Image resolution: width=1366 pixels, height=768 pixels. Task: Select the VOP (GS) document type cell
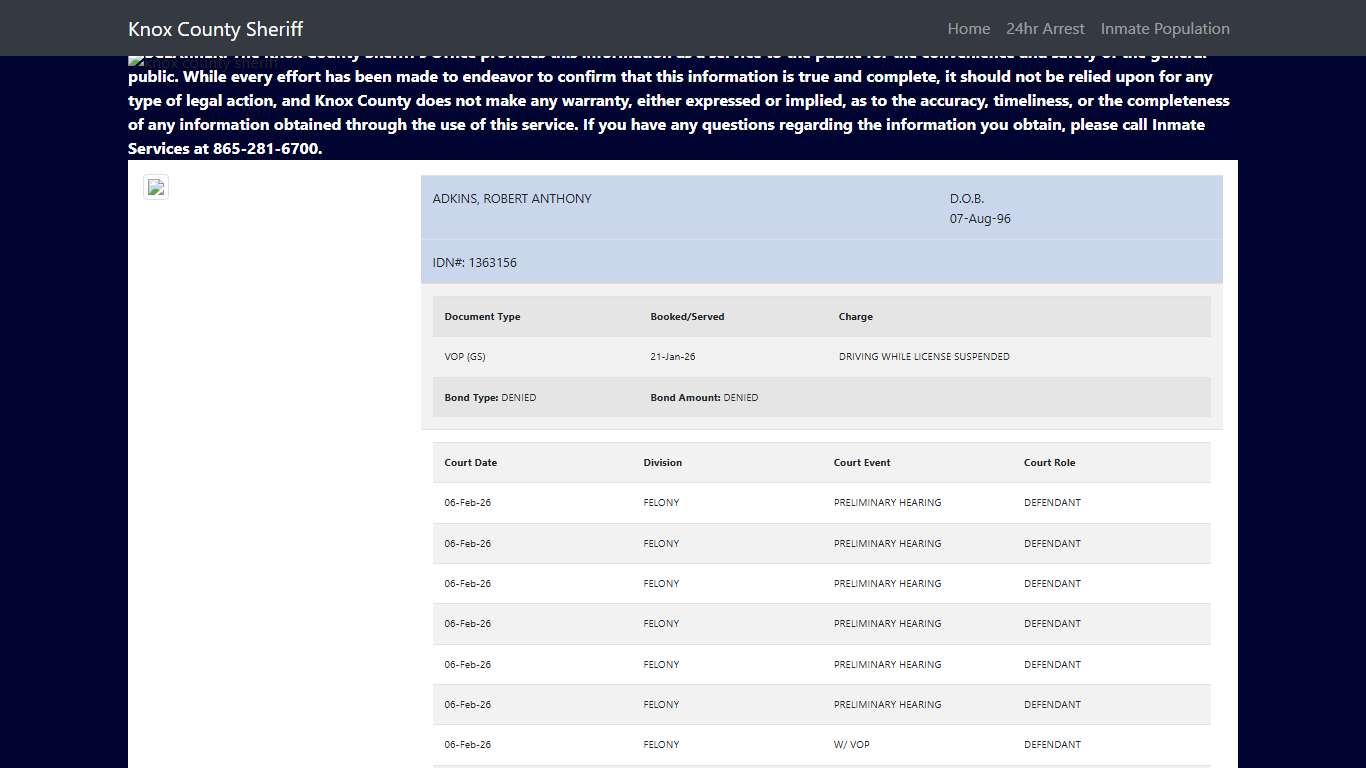(465, 356)
